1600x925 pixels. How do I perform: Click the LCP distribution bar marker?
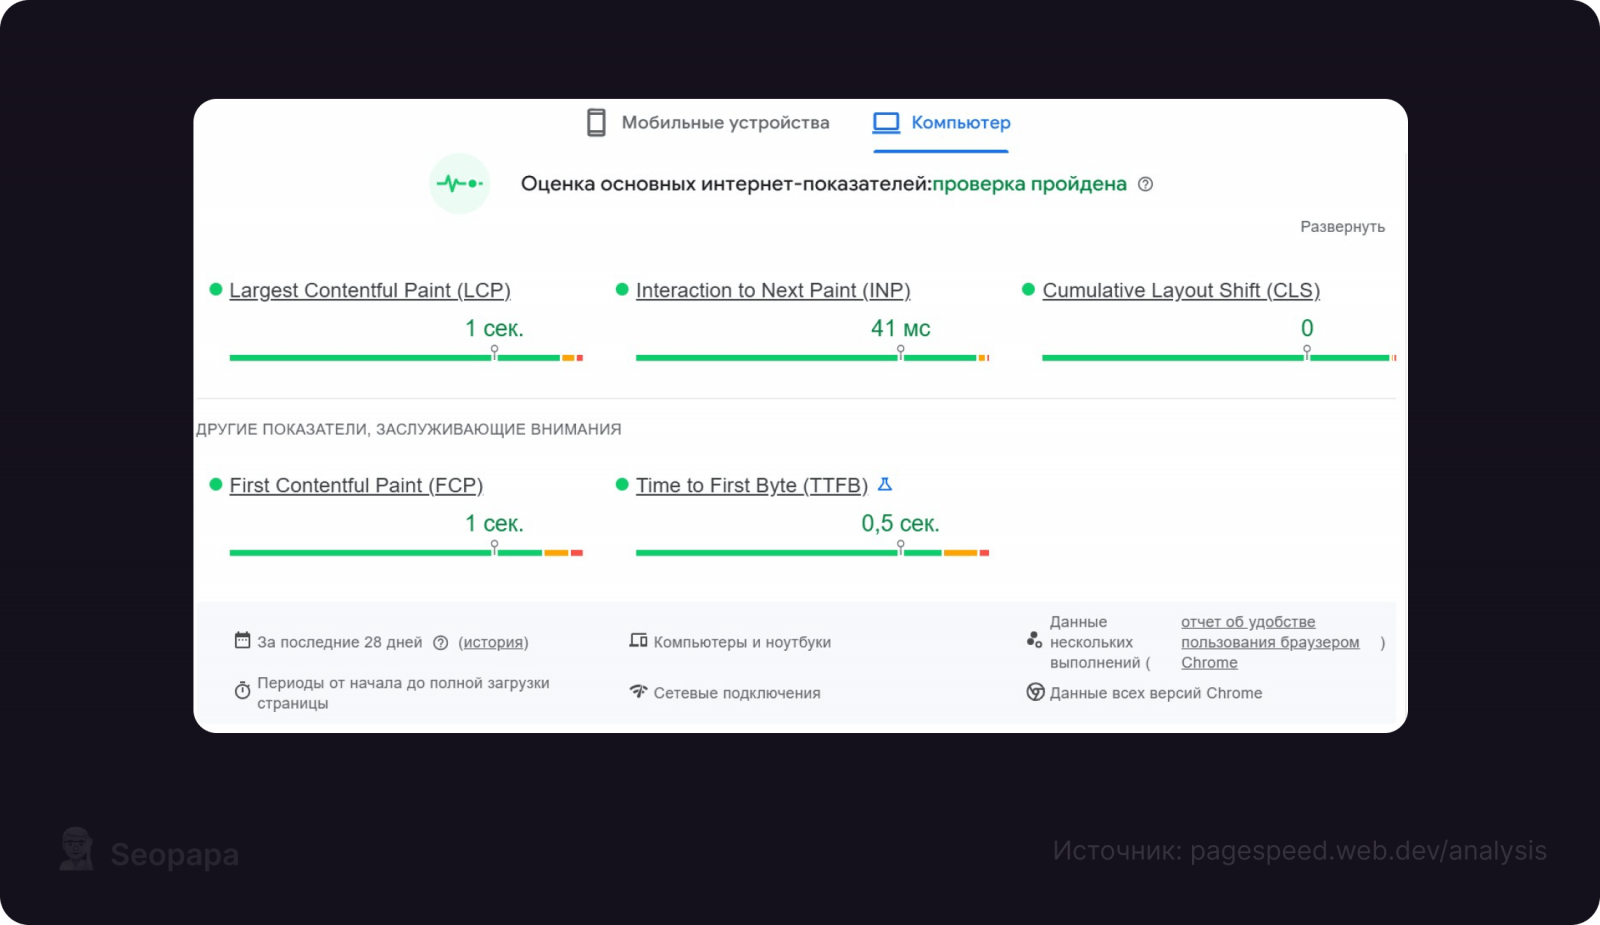click(x=494, y=352)
